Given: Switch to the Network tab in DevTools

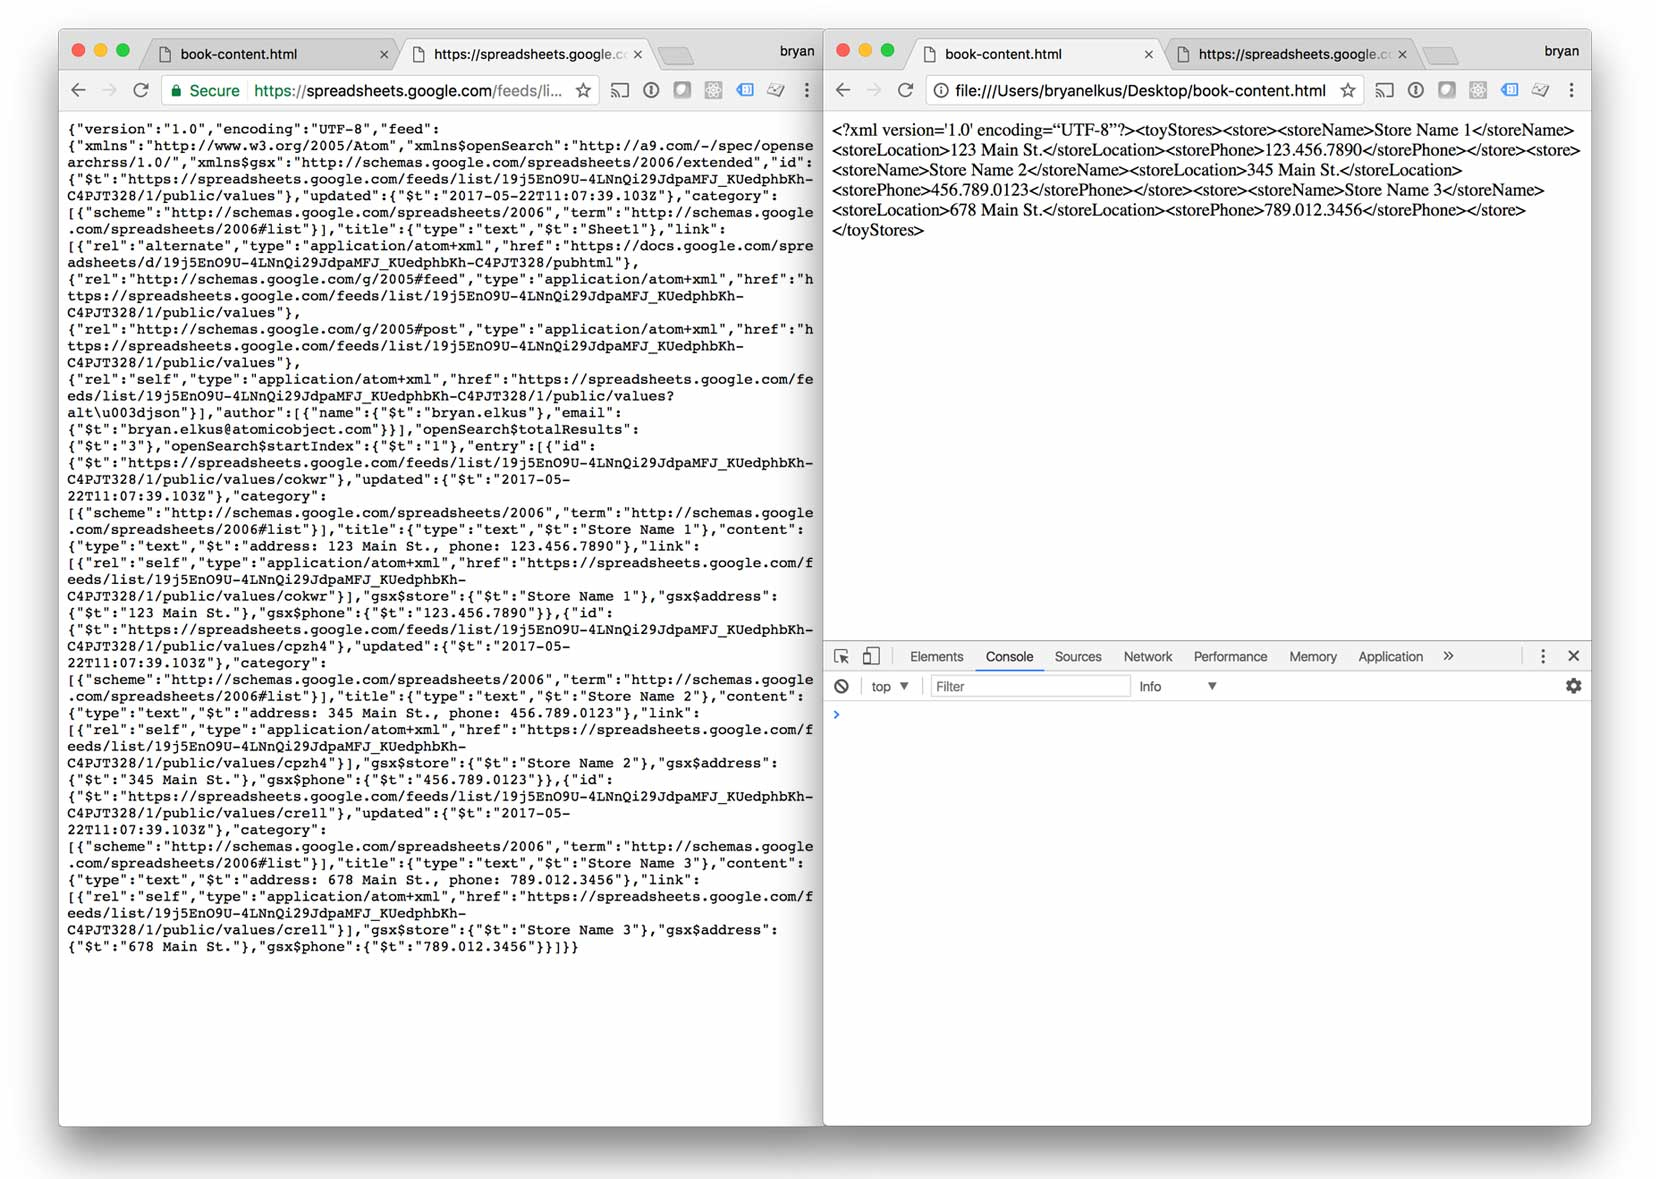Looking at the screenshot, I should [1147, 657].
